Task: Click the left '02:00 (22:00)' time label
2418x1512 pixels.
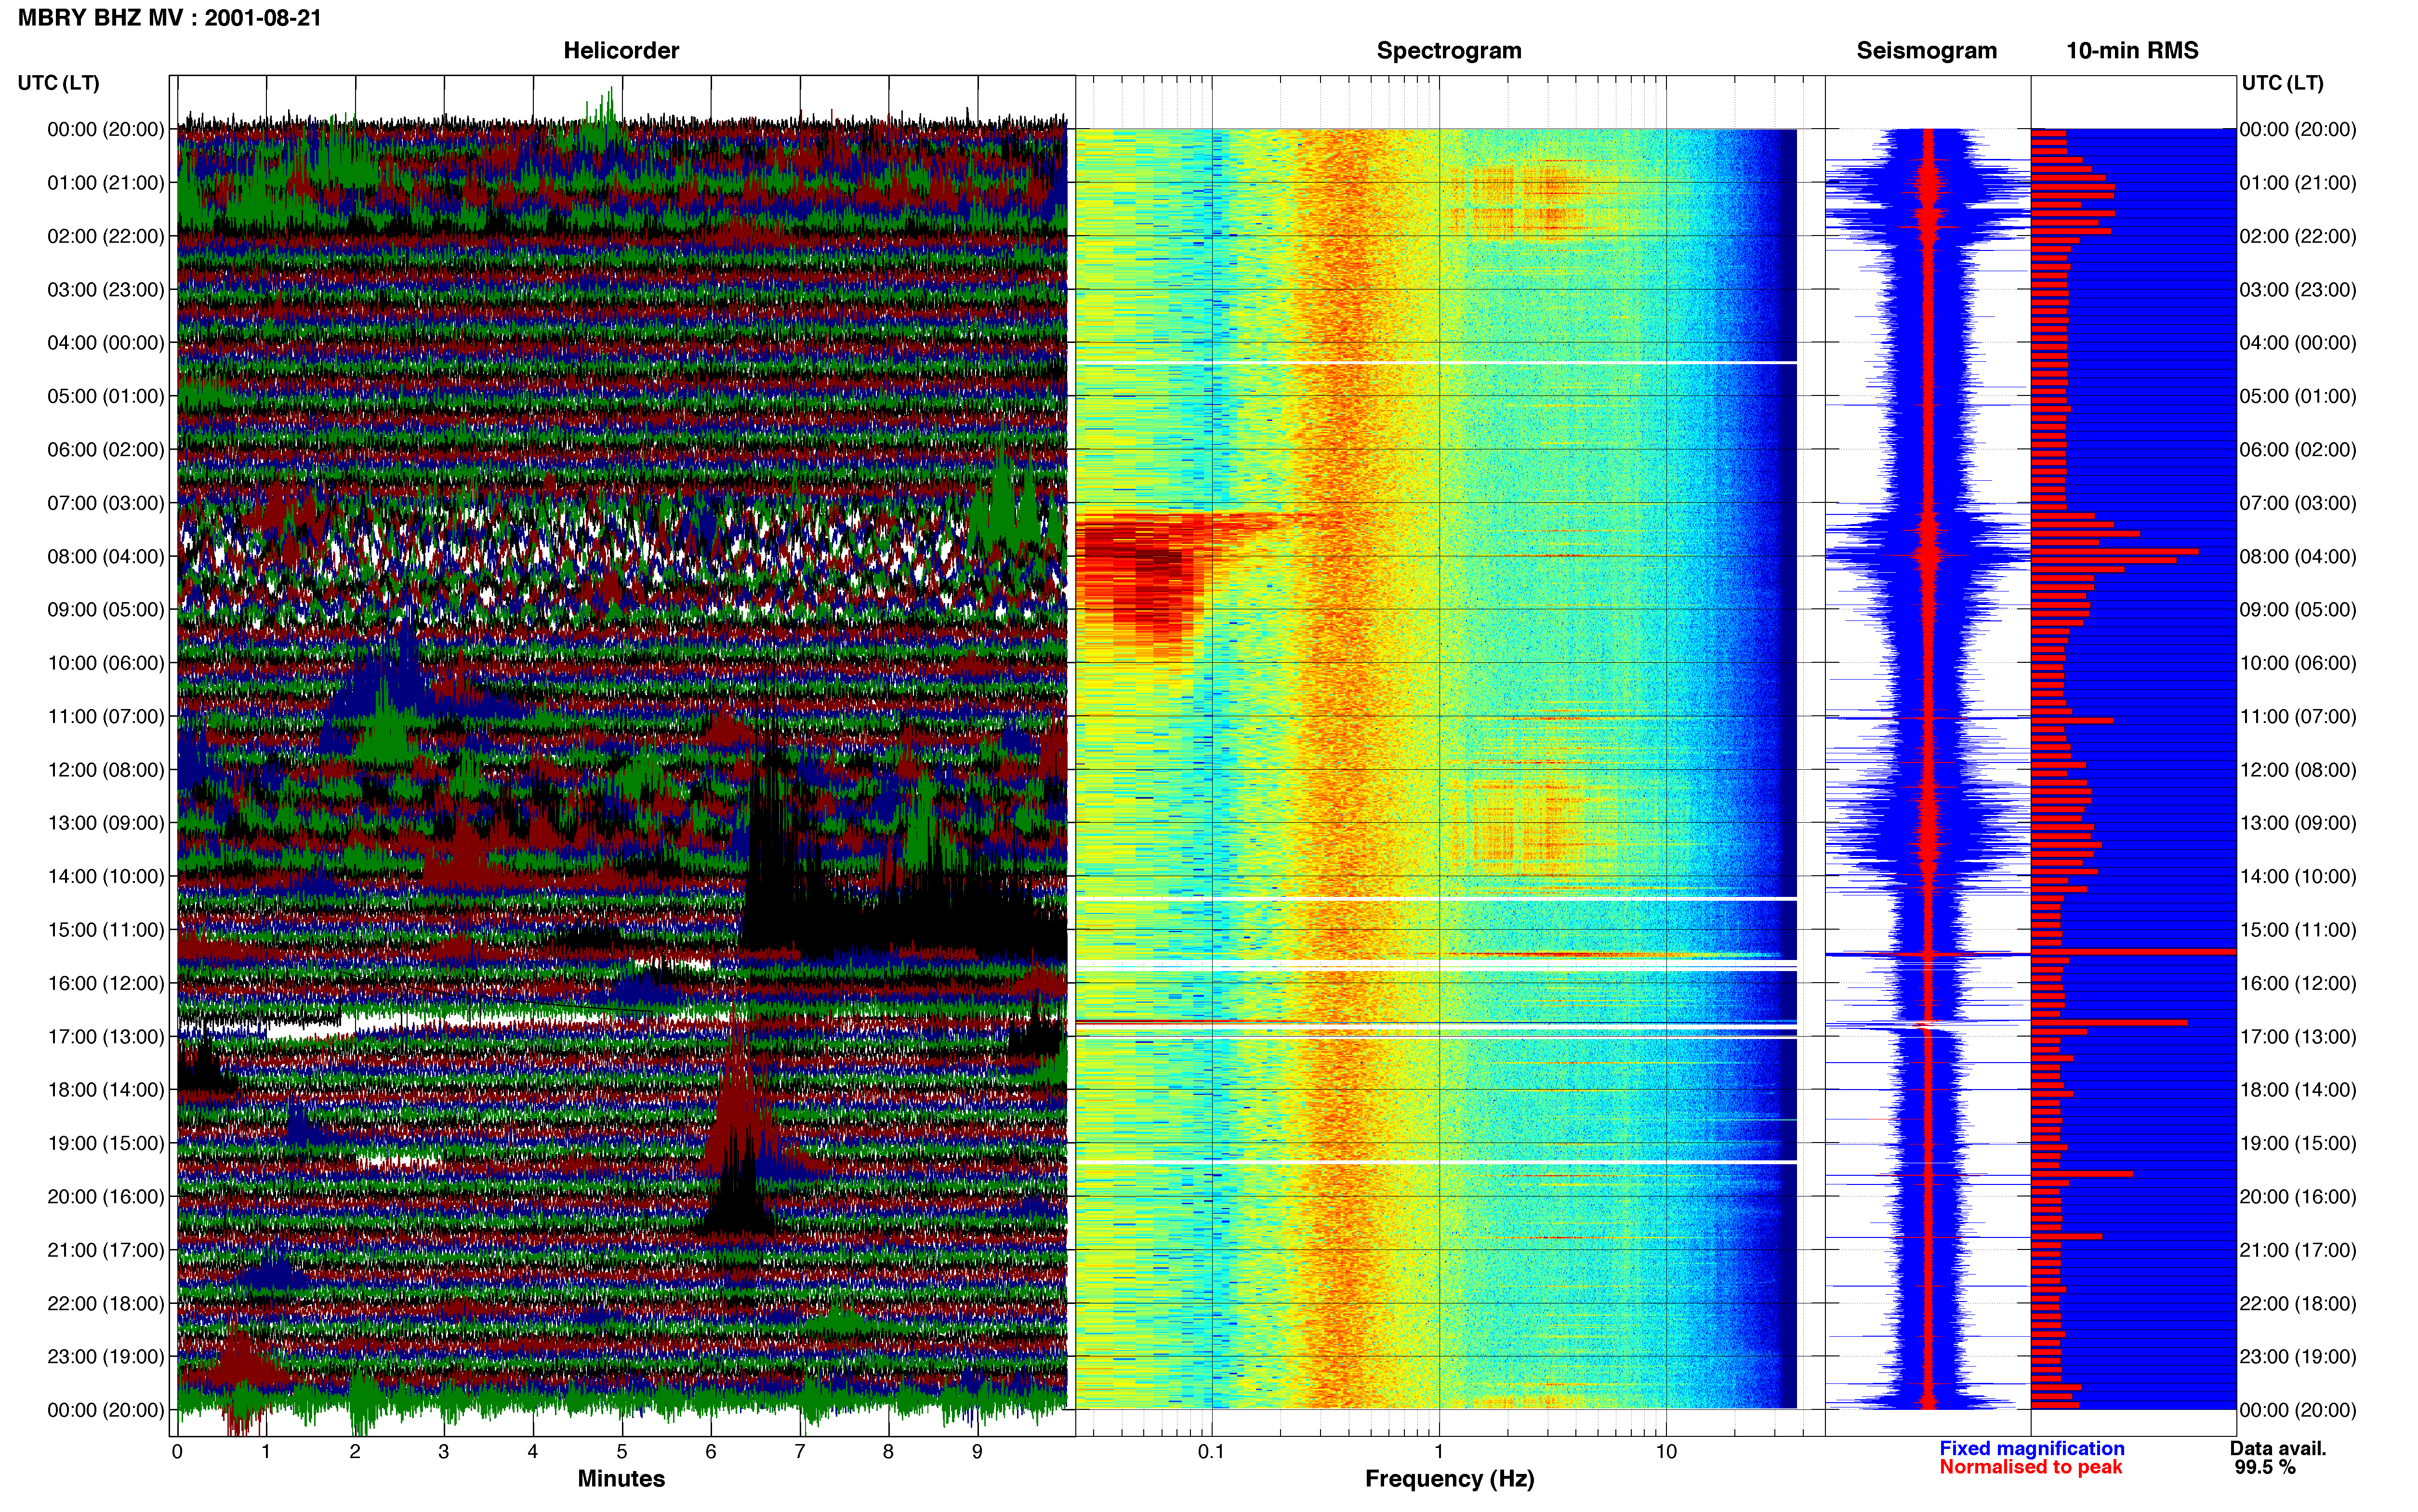Action: 106,236
